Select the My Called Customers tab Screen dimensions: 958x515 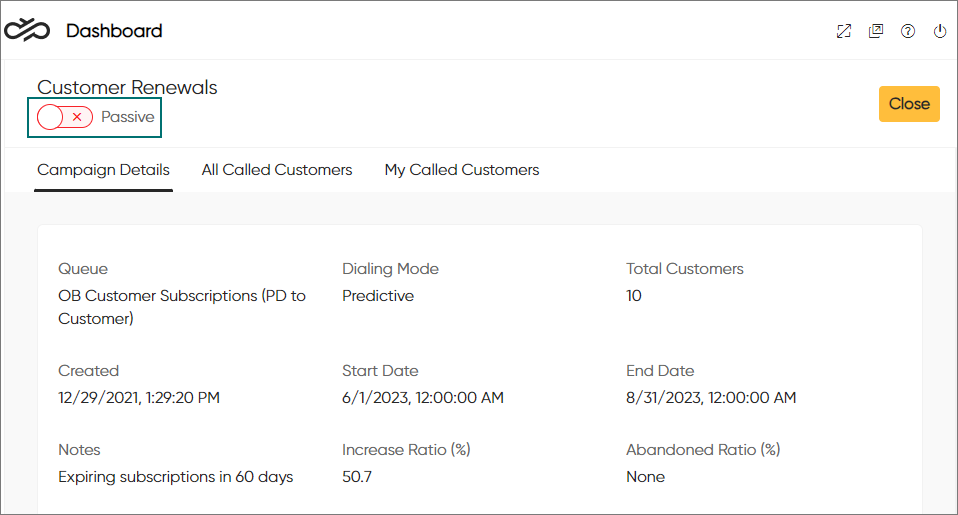[462, 170]
